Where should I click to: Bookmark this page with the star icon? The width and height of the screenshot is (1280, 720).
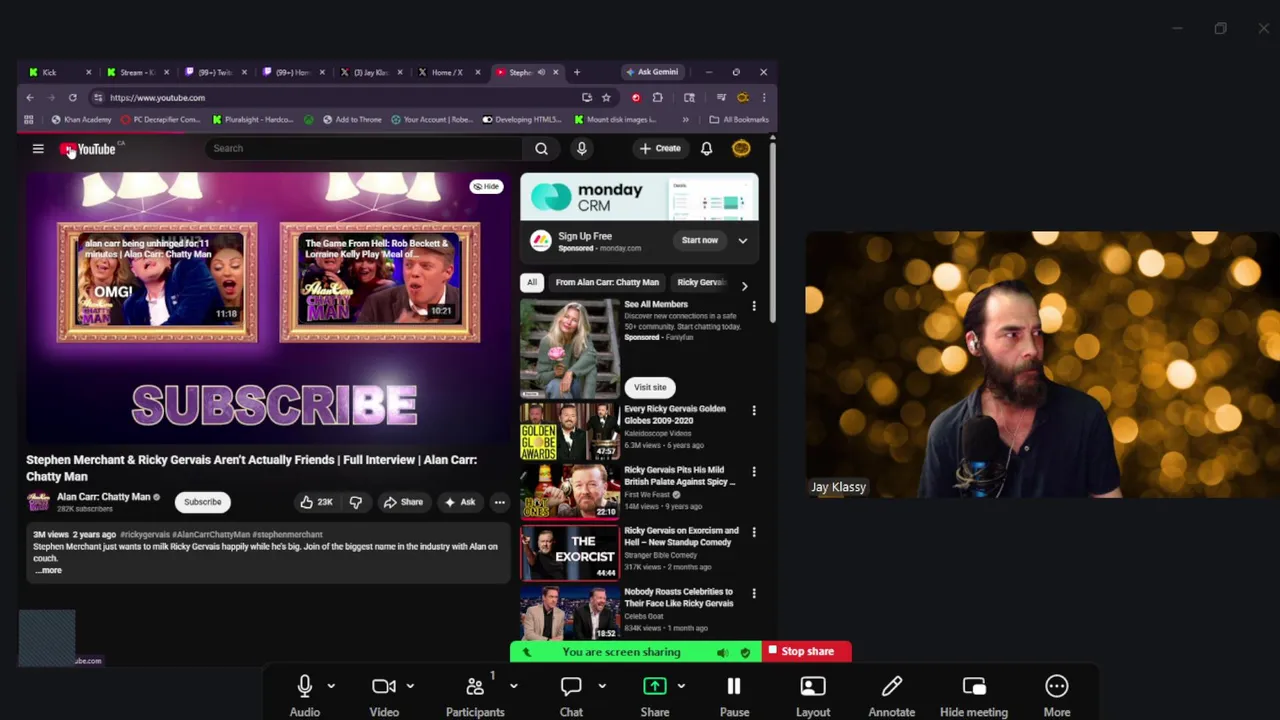click(x=605, y=98)
